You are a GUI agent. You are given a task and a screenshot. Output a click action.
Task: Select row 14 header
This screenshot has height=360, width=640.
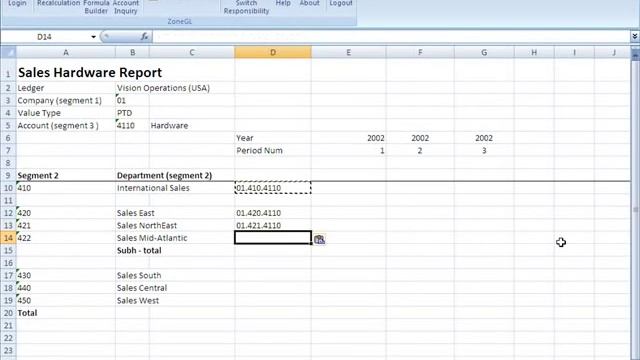(8, 238)
